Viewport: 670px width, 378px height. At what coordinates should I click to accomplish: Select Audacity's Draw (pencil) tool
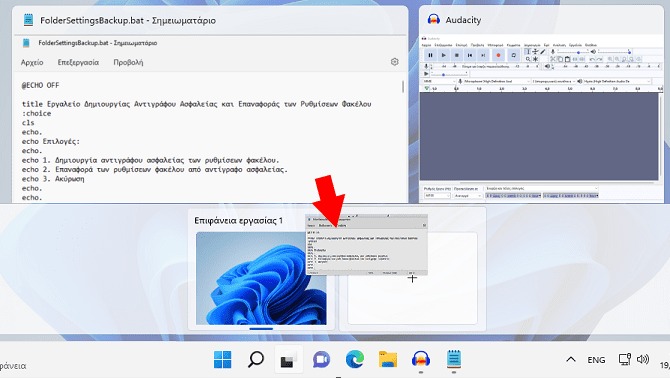543,52
